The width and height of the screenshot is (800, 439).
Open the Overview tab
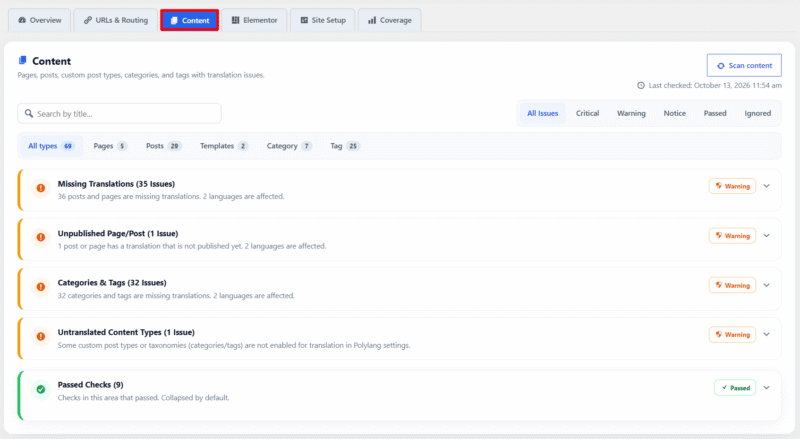coord(39,20)
